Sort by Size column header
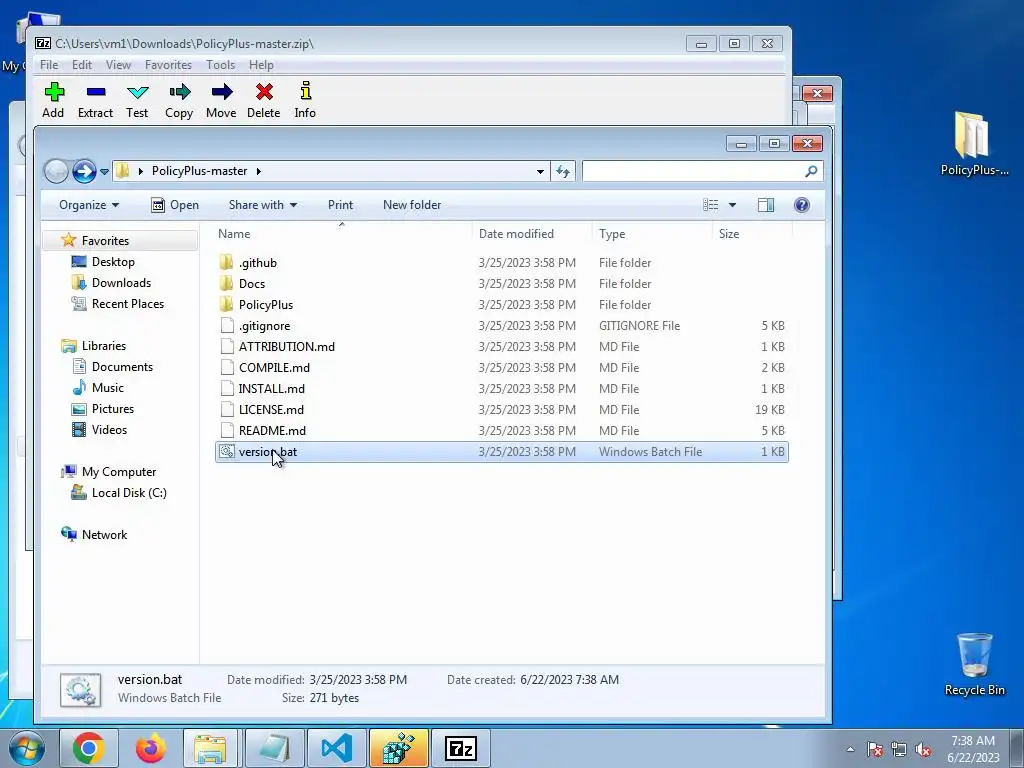The image size is (1024, 768). point(752,234)
